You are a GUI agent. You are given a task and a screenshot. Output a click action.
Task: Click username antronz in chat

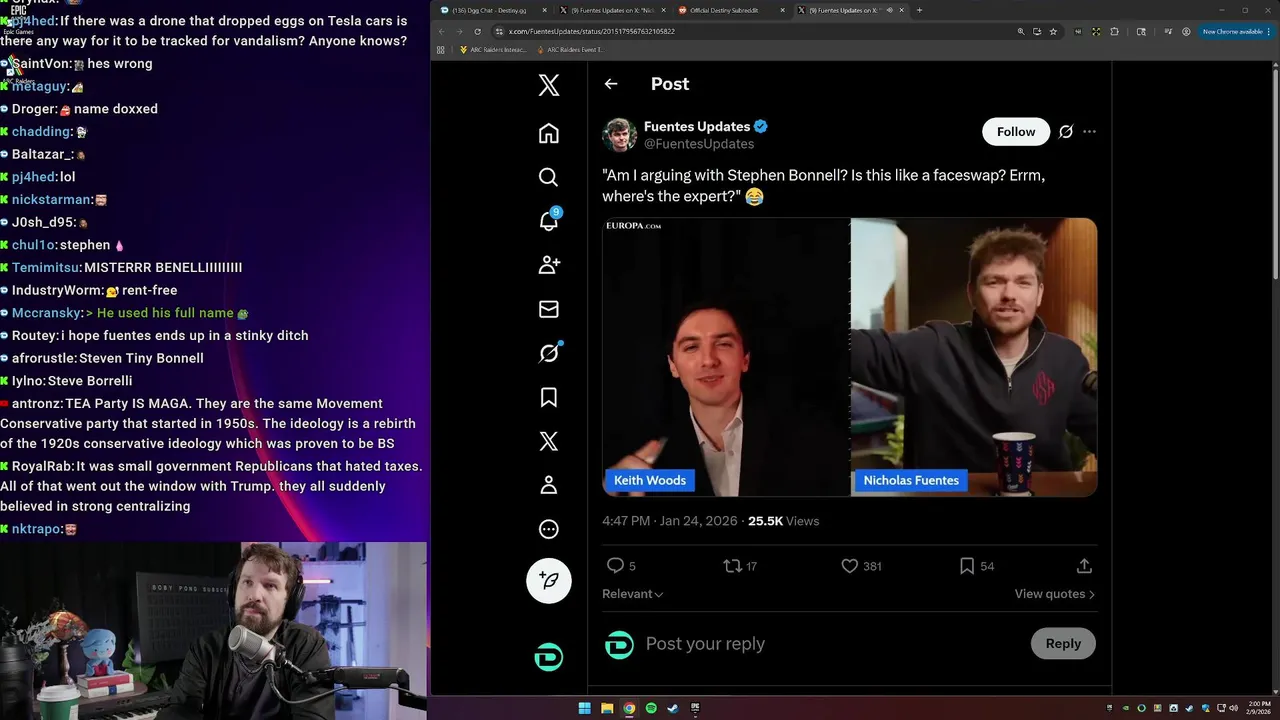37,403
